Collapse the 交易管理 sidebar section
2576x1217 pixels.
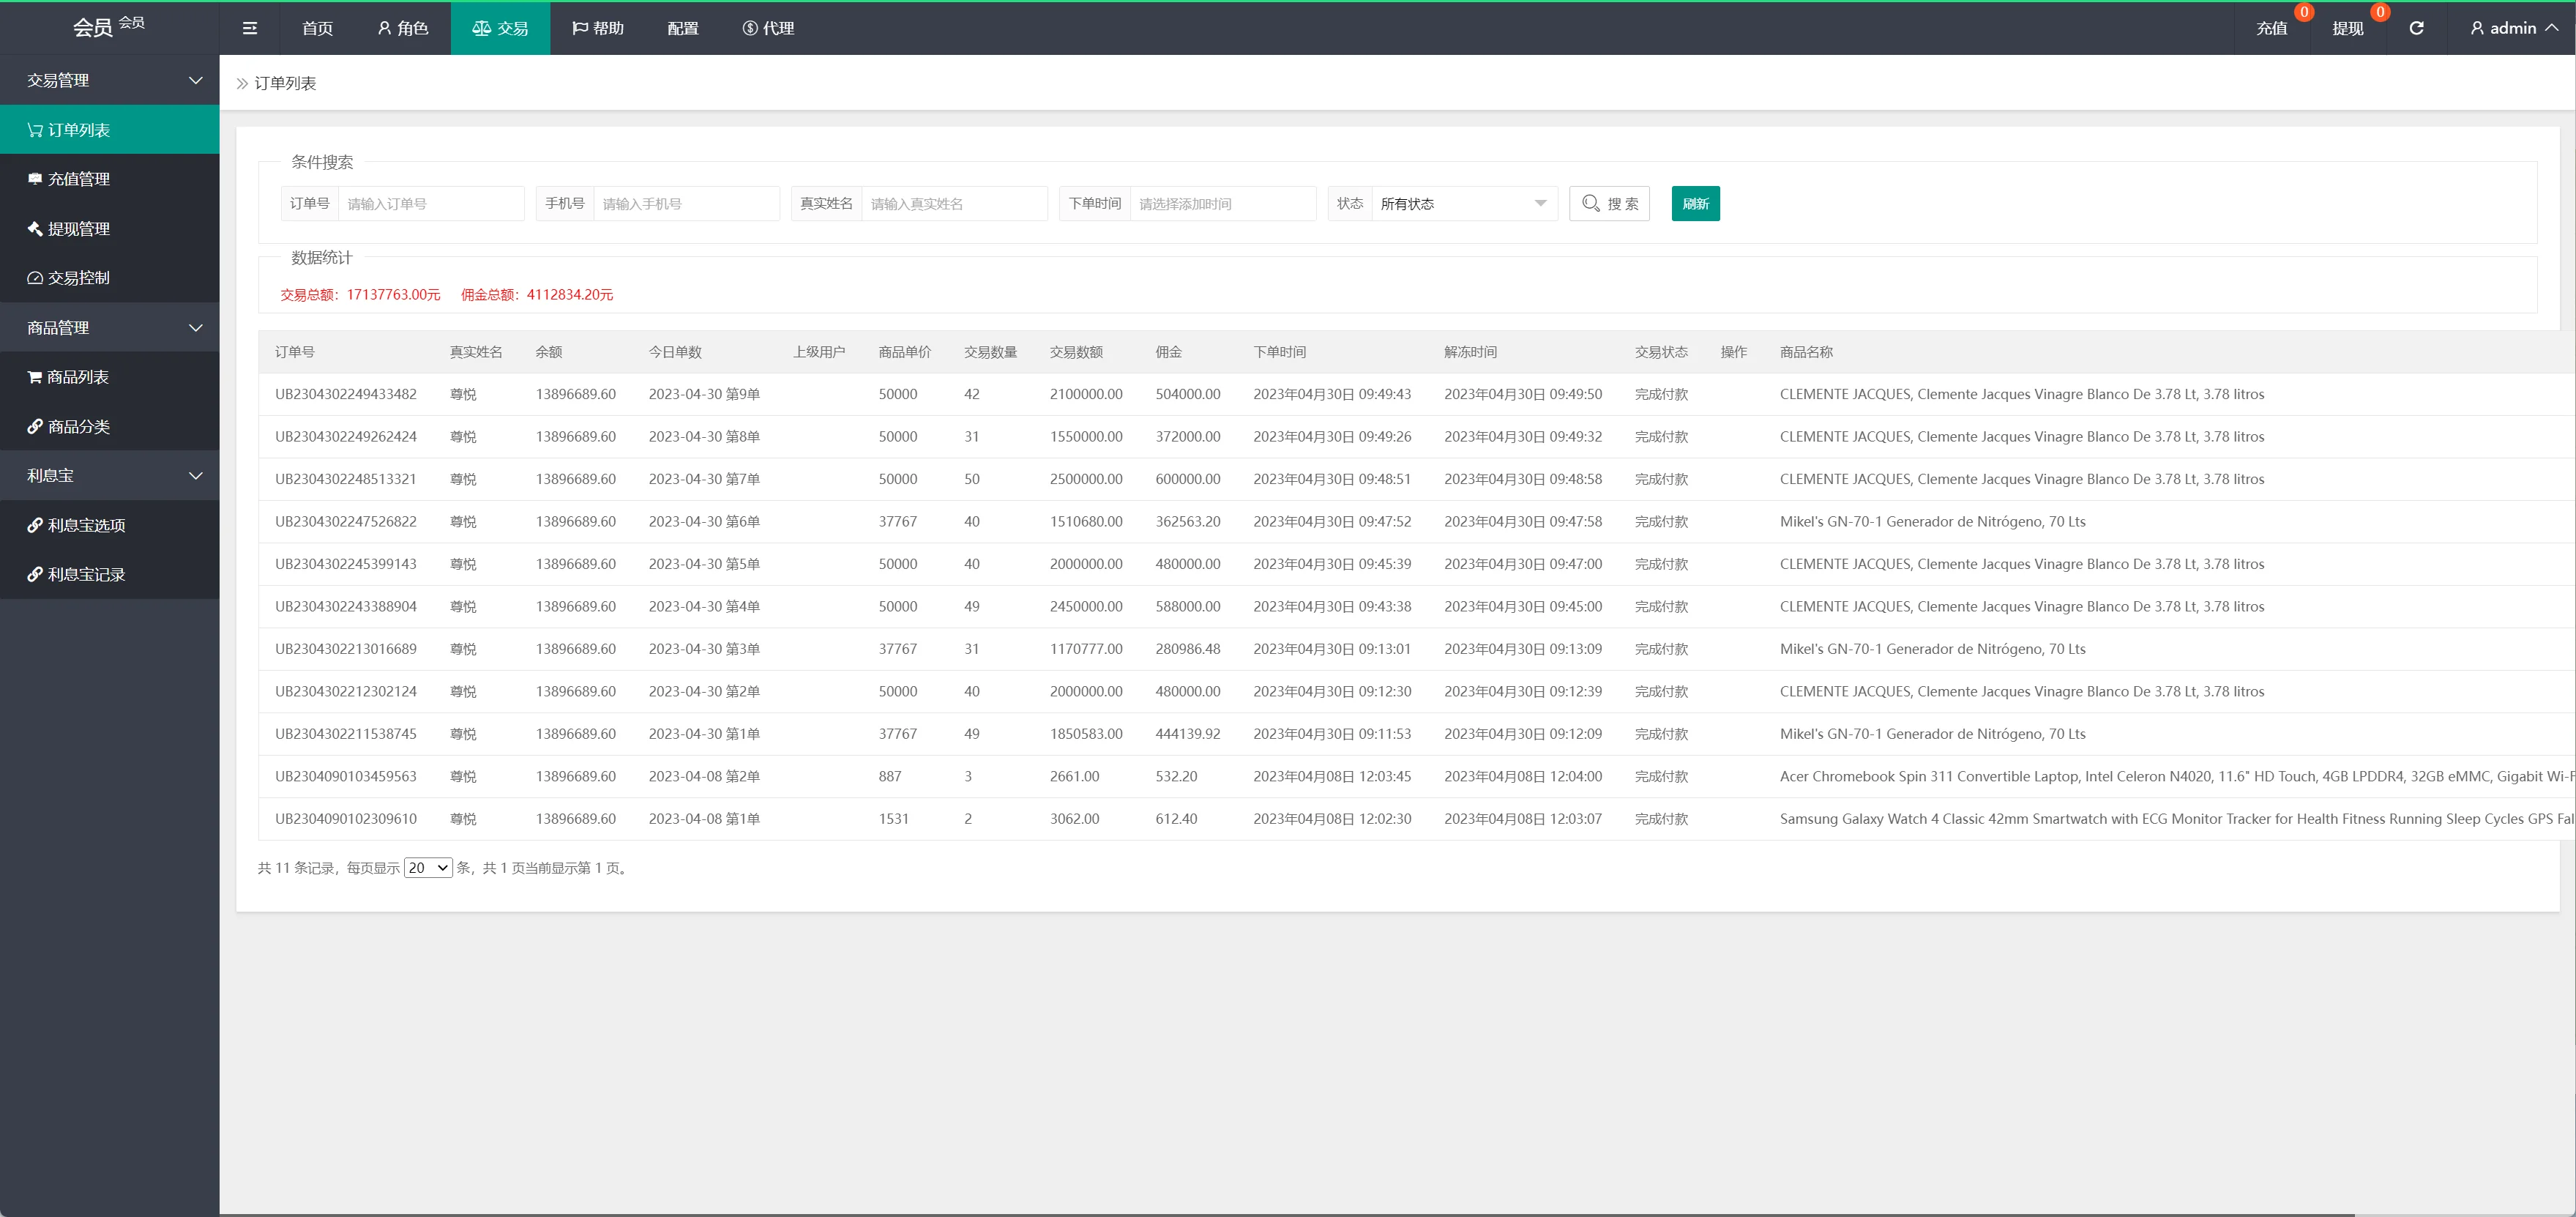109,80
